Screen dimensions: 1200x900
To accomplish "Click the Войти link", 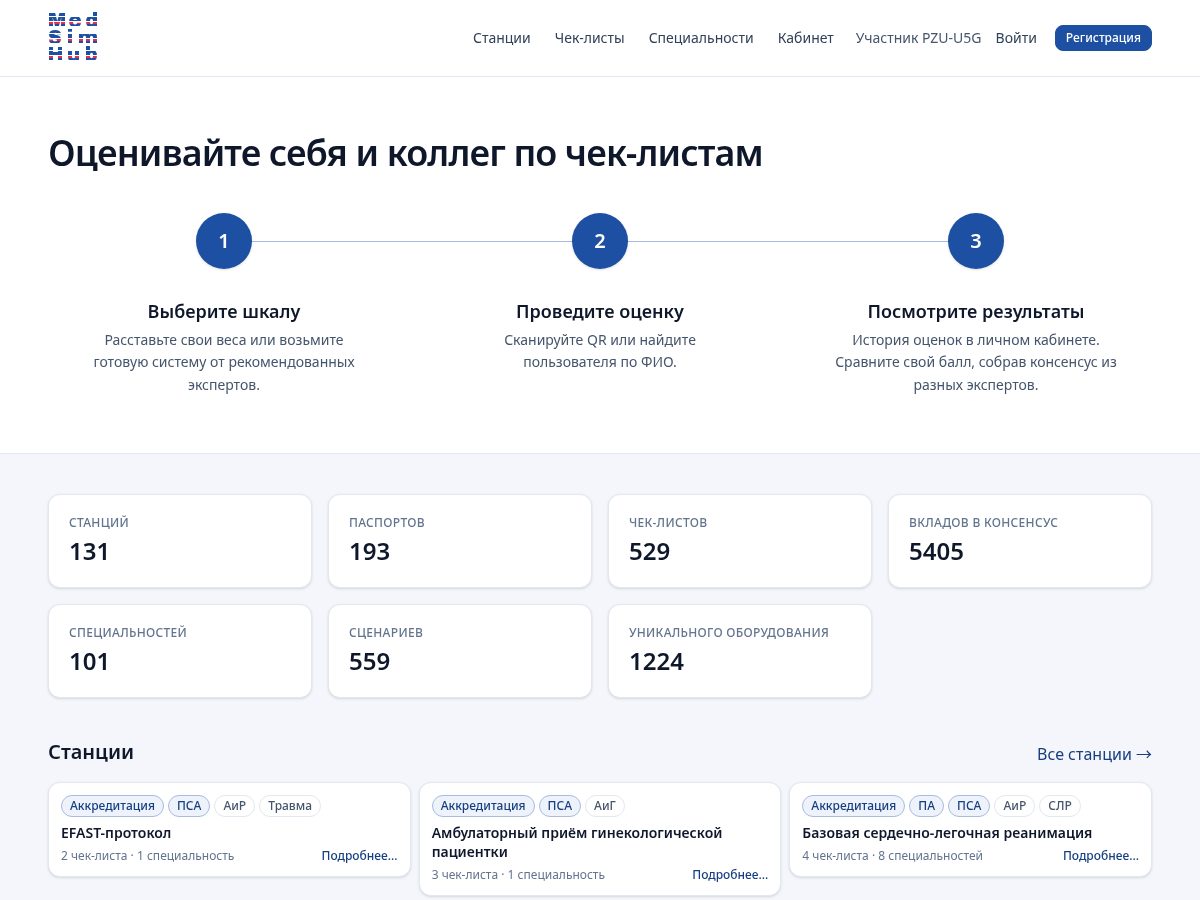I will click(x=1016, y=38).
